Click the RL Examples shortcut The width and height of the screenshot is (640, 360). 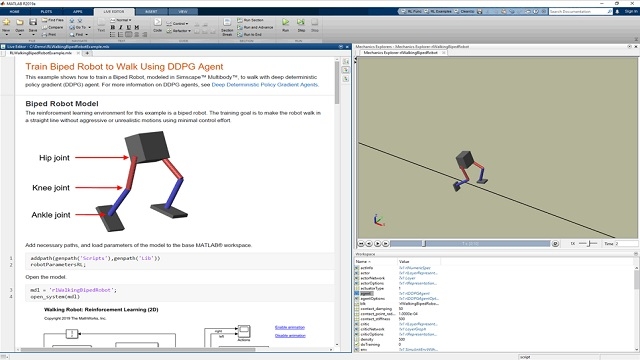pos(438,11)
